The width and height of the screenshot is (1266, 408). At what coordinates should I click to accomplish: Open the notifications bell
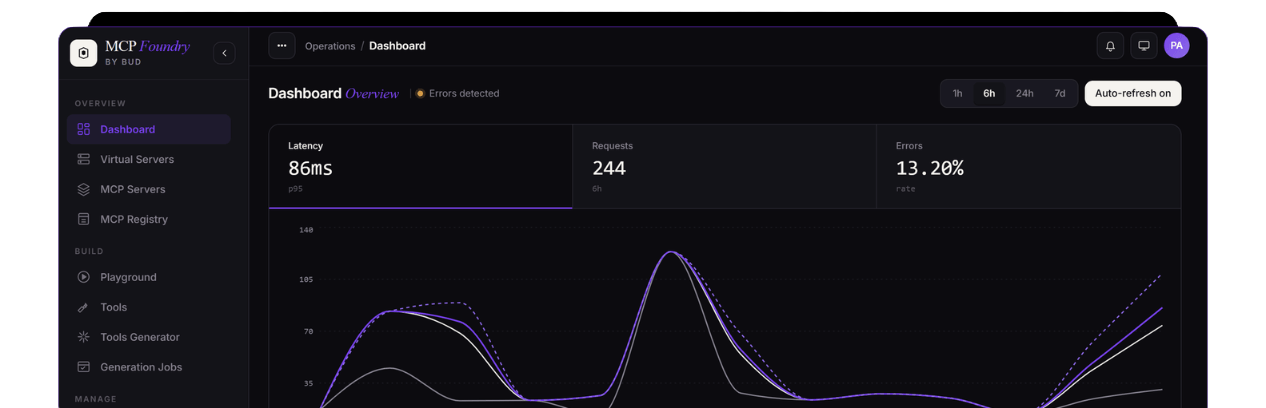point(1110,46)
